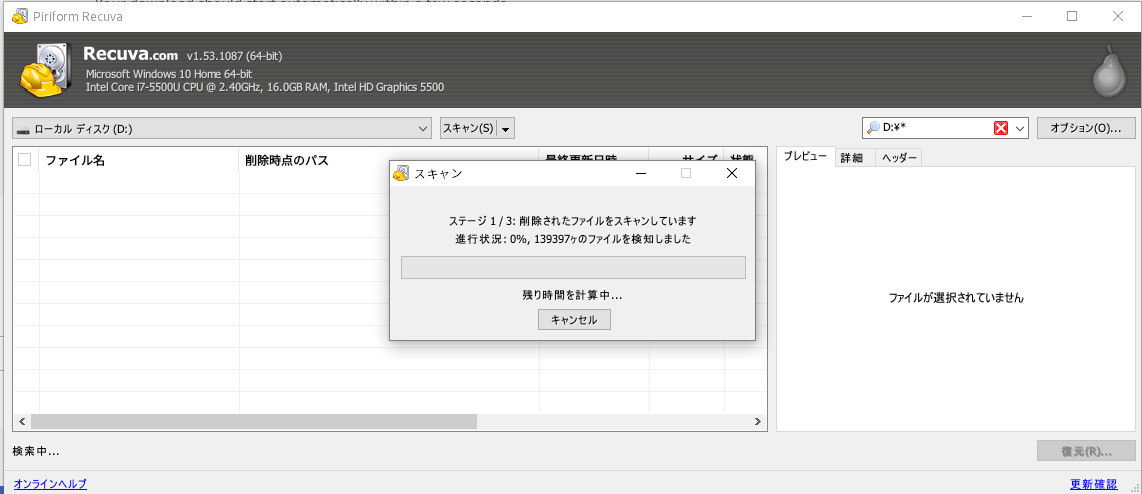Clear the D:¥* filter with the red X
The height and width of the screenshot is (494, 1142).
[x=1001, y=128]
